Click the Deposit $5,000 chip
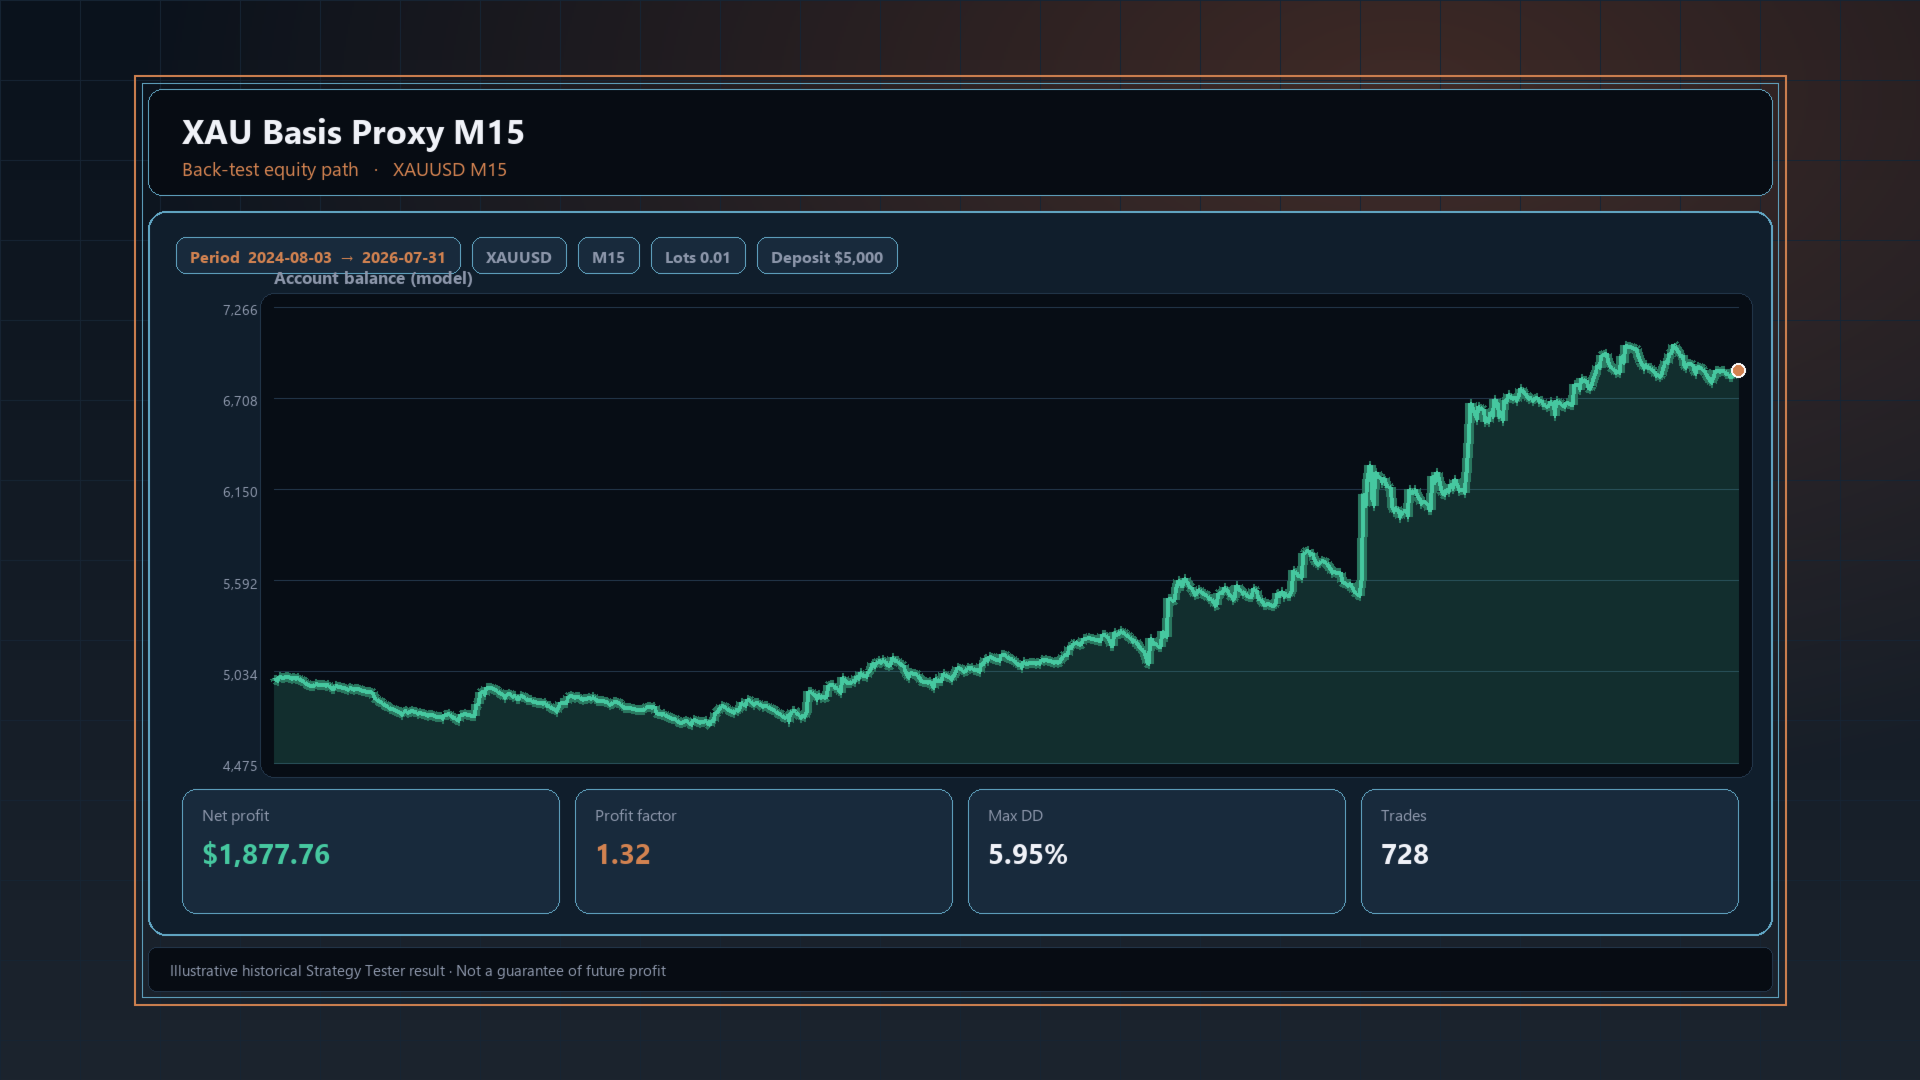The width and height of the screenshot is (1920, 1080). [827, 256]
